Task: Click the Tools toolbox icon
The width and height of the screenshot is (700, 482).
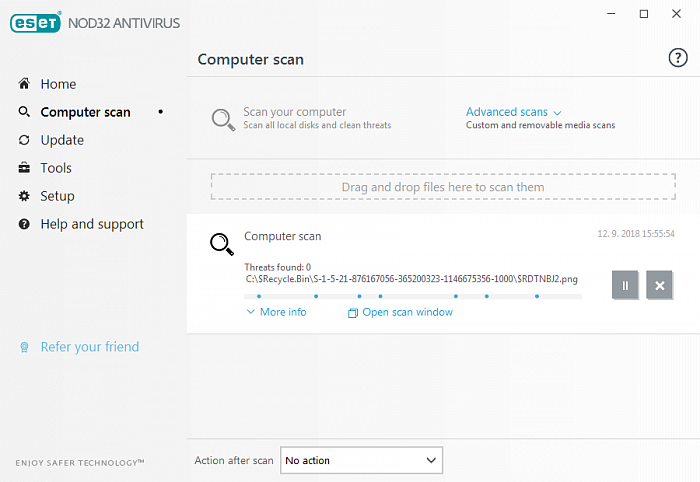Action: 24,168
